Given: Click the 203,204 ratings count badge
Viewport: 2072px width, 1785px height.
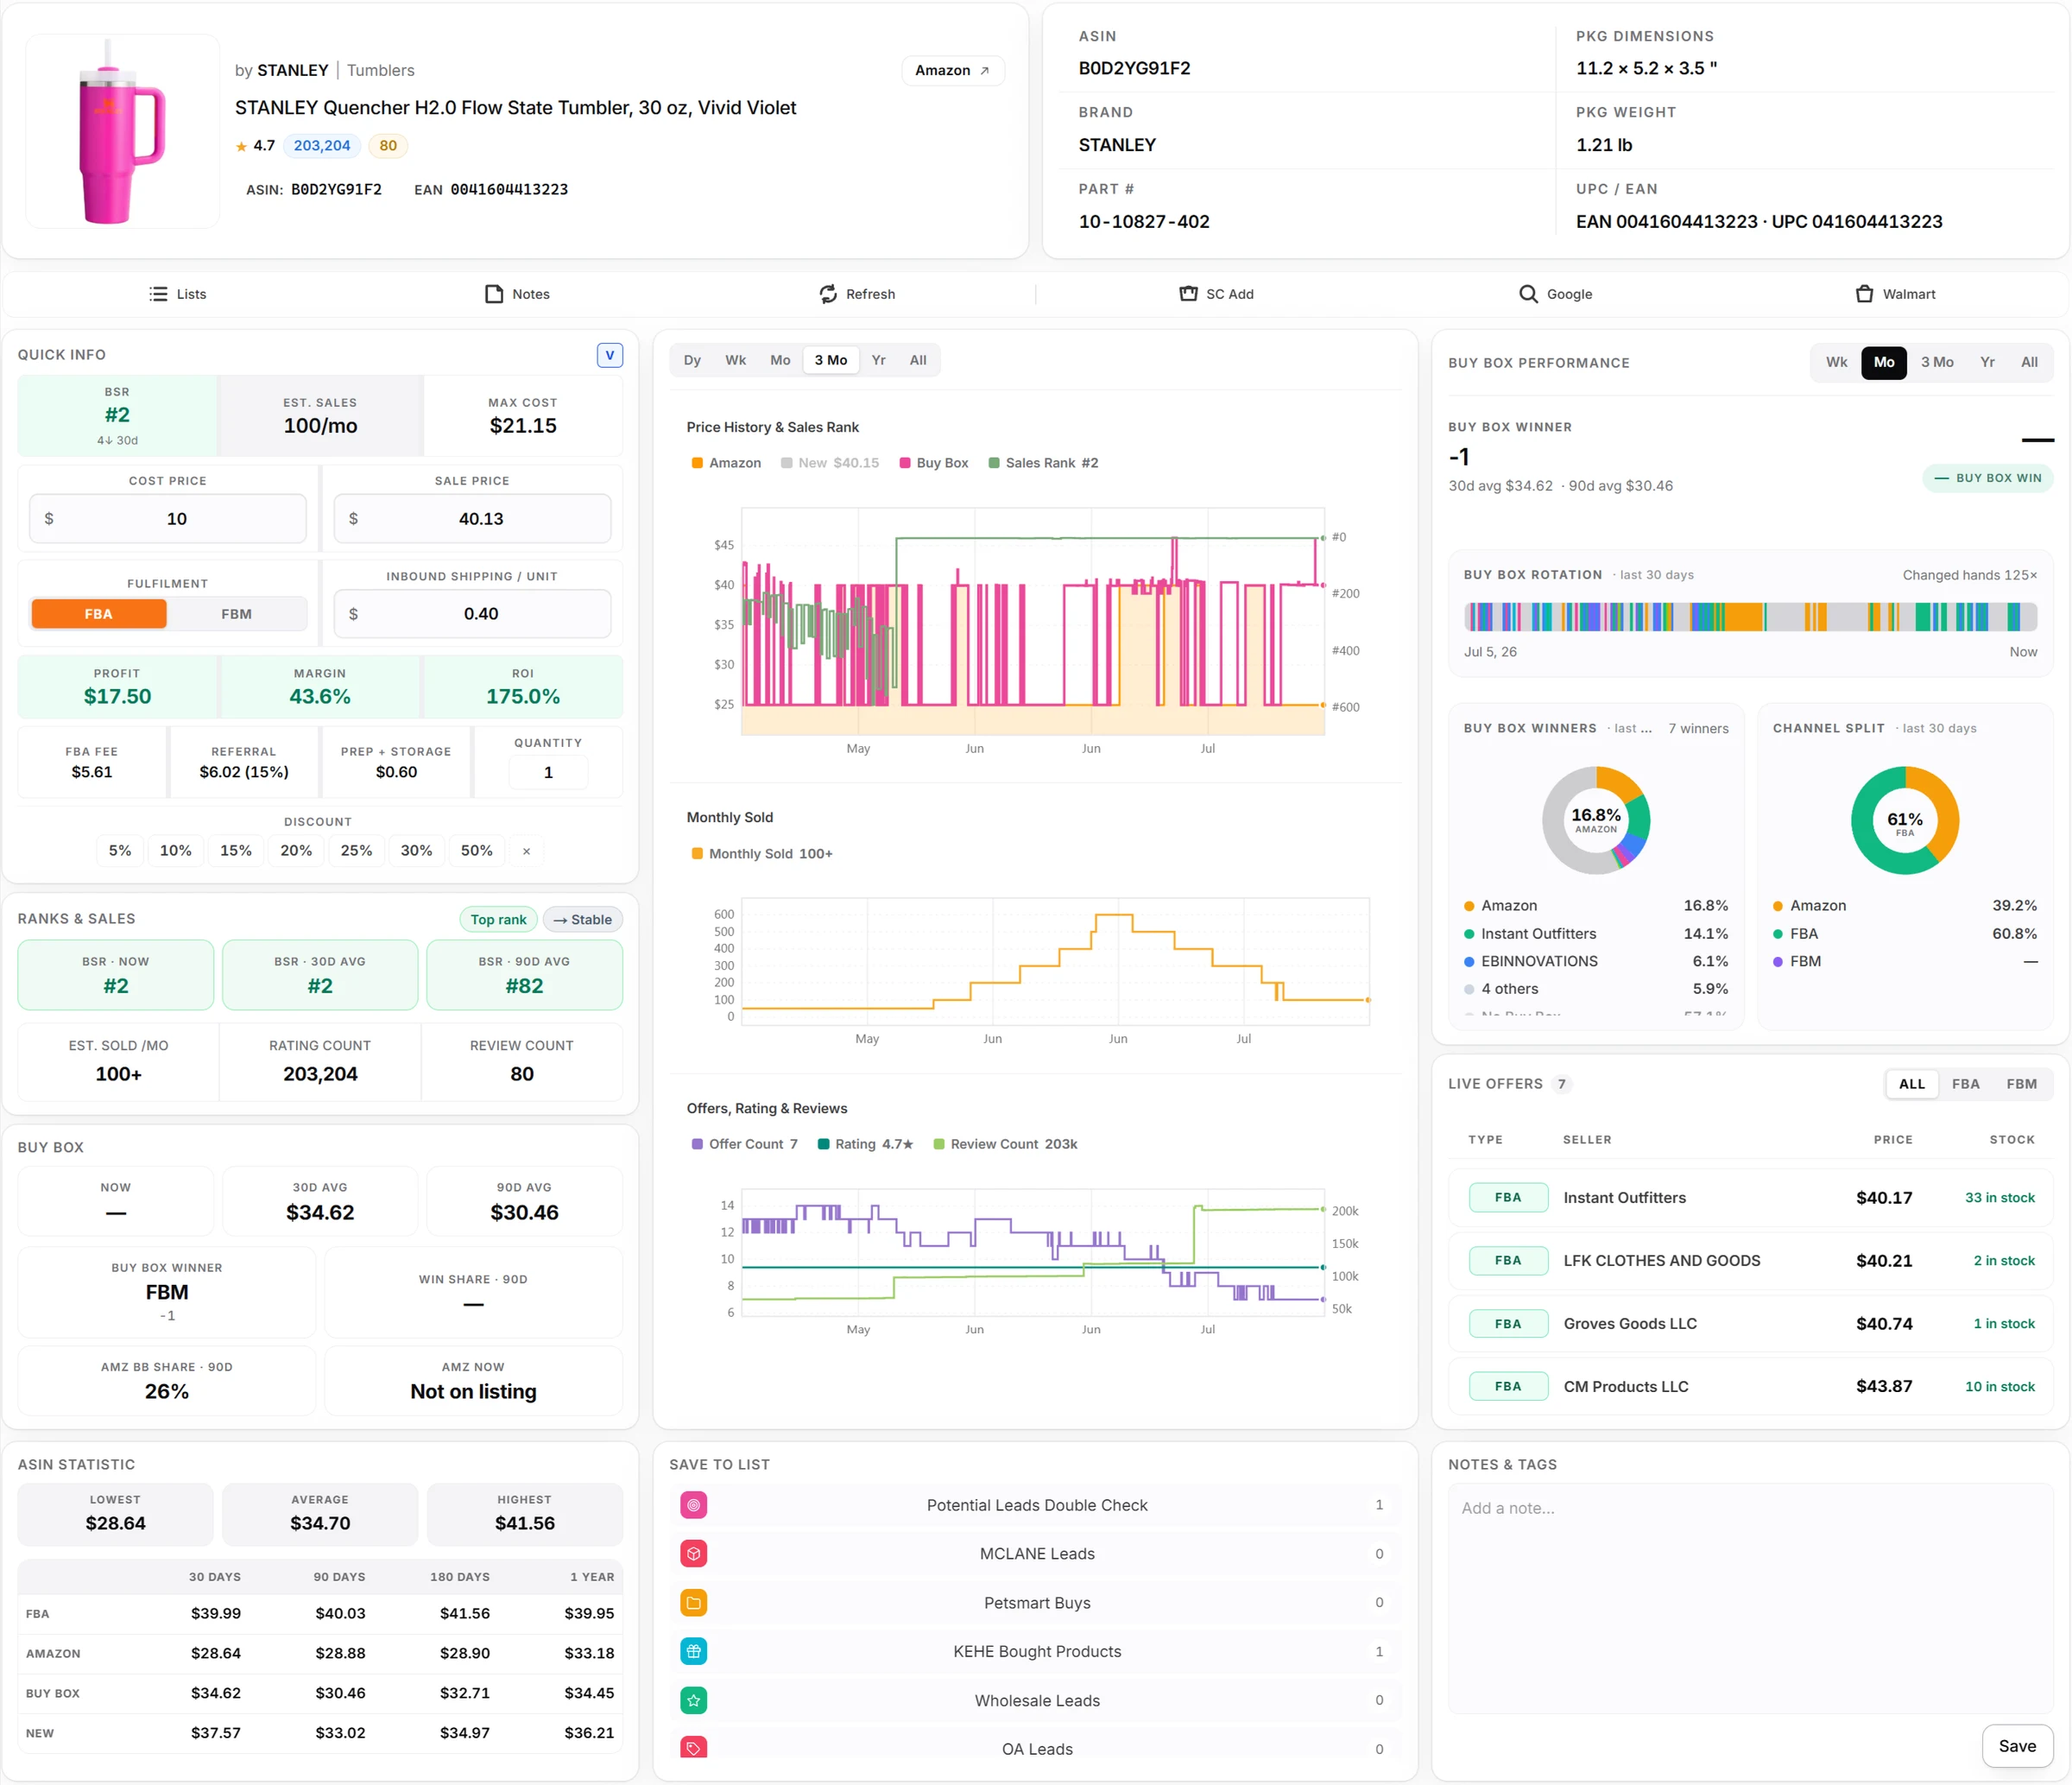Looking at the screenshot, I should click(322, 146).
